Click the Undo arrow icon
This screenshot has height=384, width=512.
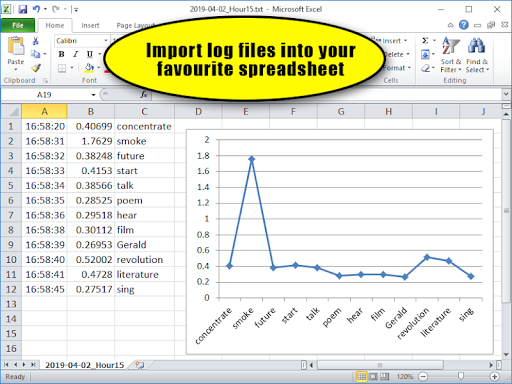pyautogui.click(x=36, y=9)
